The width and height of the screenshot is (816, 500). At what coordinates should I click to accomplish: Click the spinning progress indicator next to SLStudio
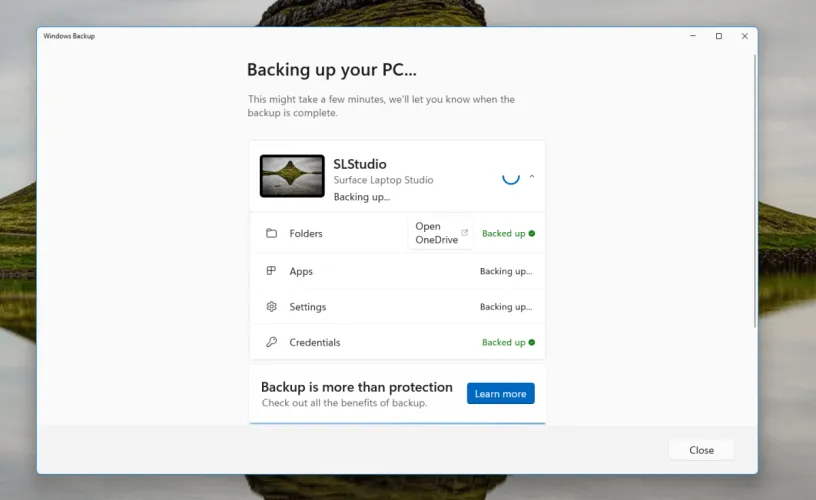tap(510, 176)
